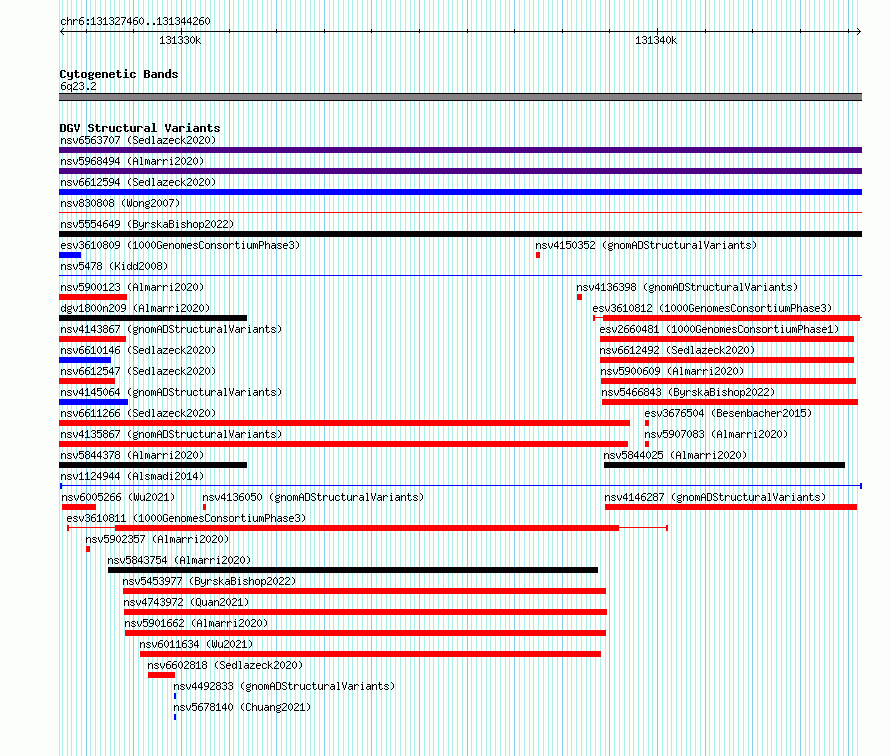Click the nsv6563707 (Sedlazeck2020) variant label
The height and width of the screenshot is (756, 890).
click(x=138, y=140)
